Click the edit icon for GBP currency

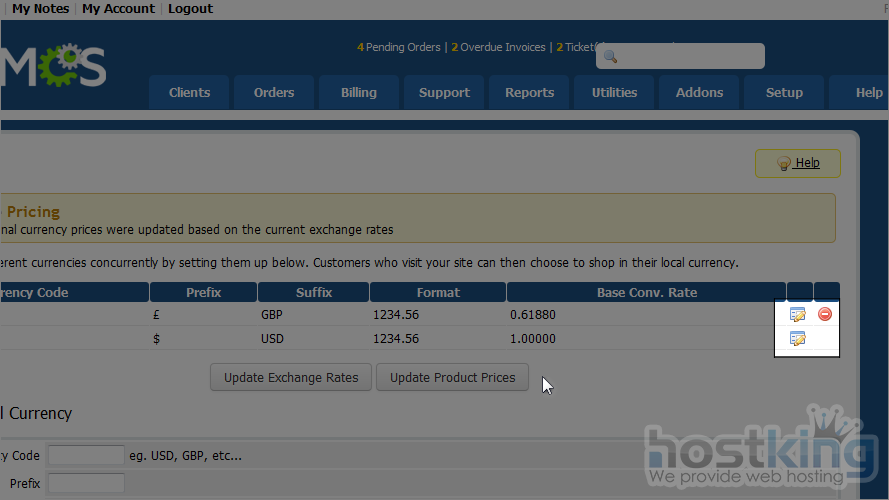[797, 314]
